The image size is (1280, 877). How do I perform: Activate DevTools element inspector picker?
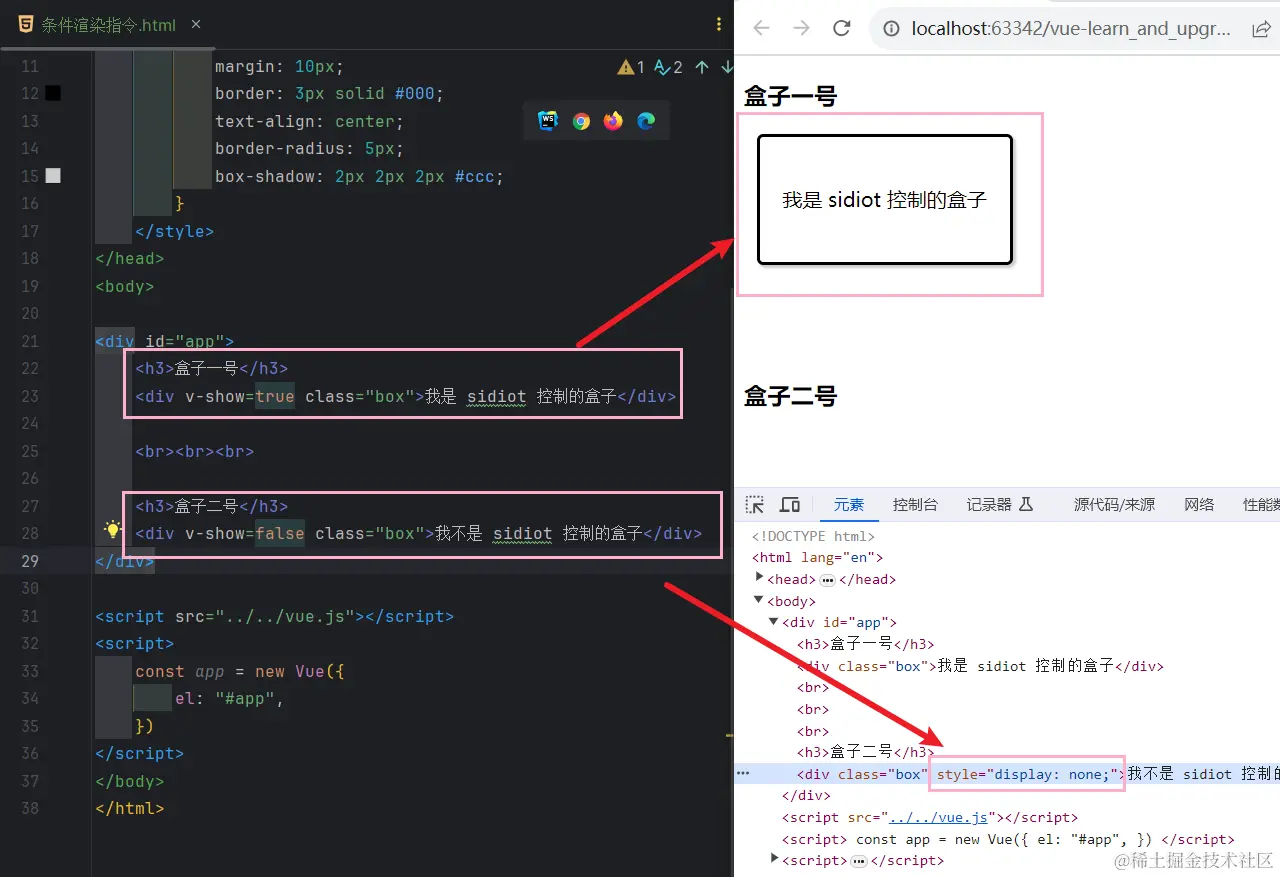click(755, 504)
